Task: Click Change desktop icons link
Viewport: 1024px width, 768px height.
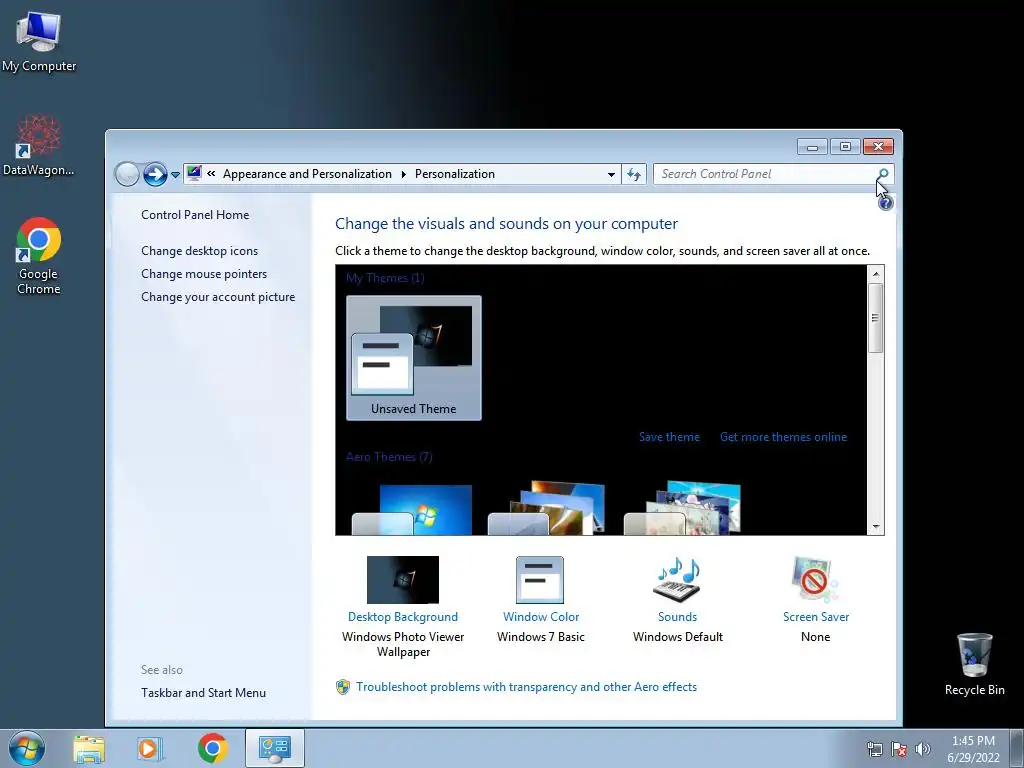Action: coord(199,251)
